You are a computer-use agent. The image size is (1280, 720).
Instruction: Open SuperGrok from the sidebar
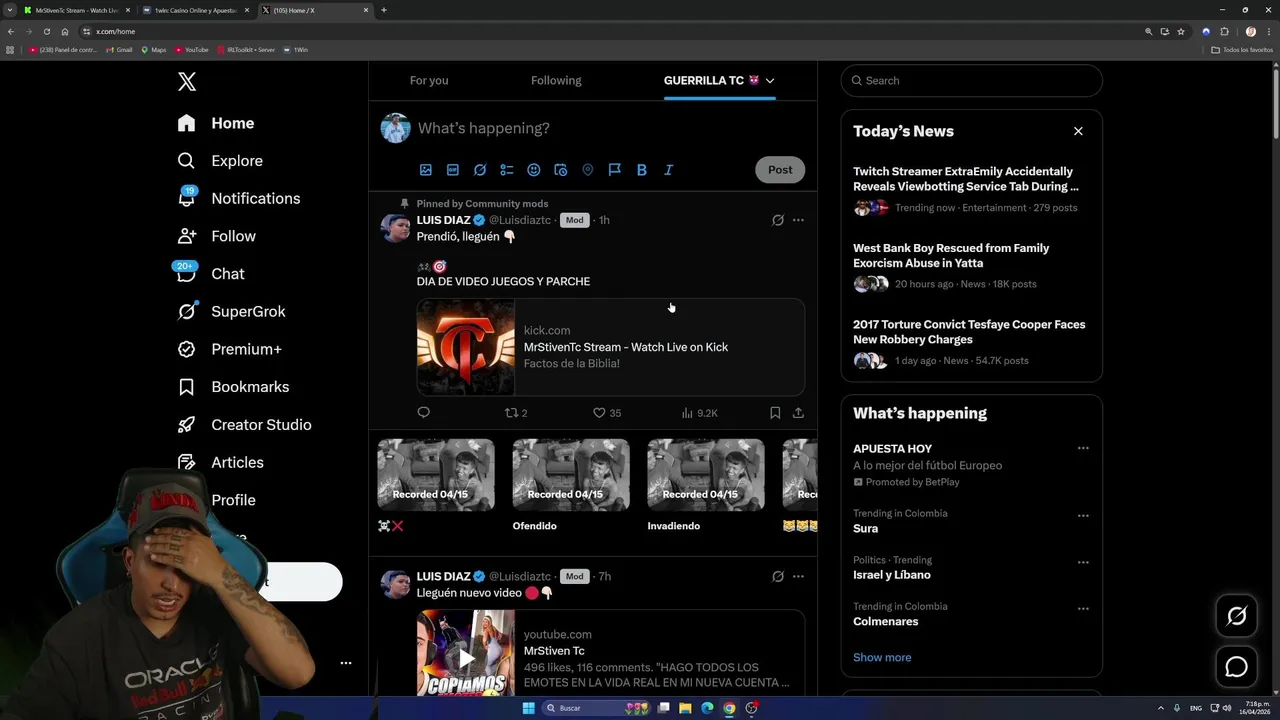click(231, 311)
